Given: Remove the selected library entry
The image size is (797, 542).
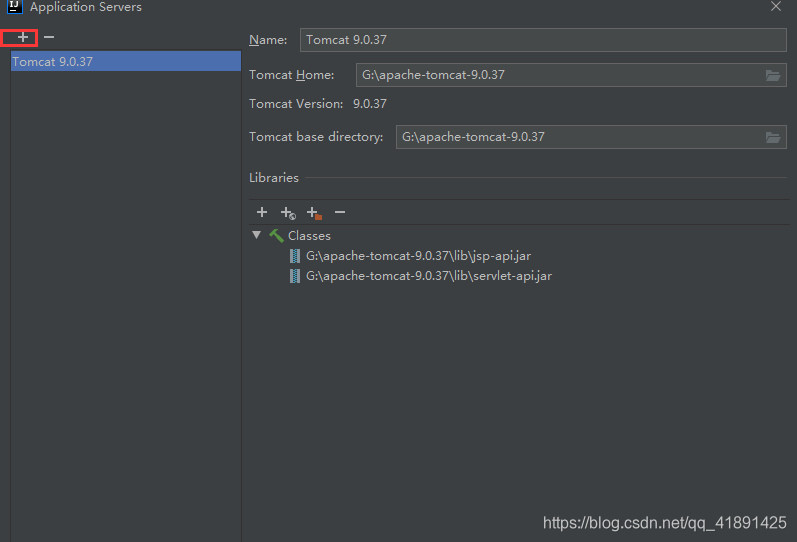Looking at the screenshot, I should coord(340,212).
